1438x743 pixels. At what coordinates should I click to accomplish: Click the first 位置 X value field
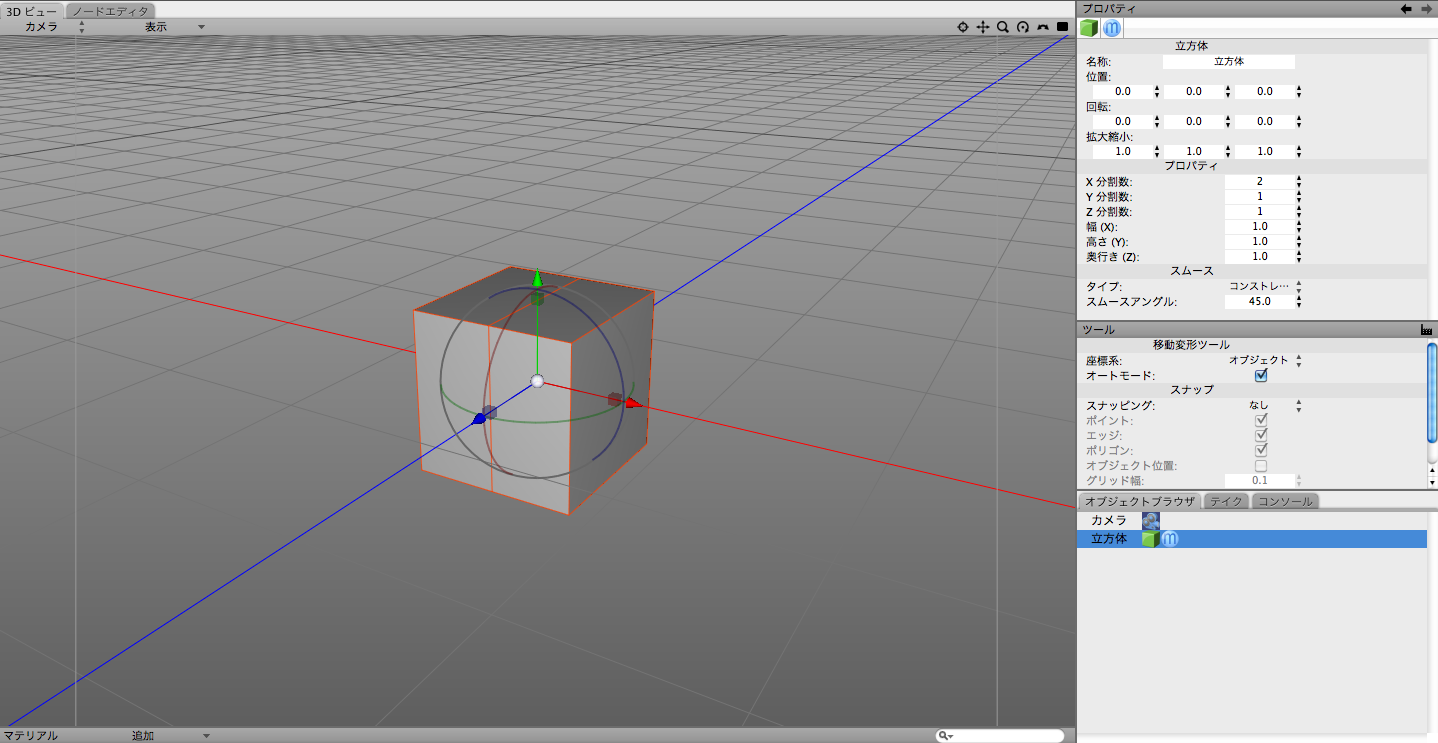(1122, 91)
